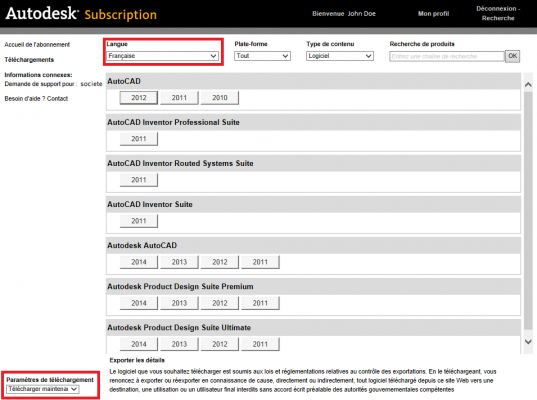Click the Bienvenue John Doe text
Screen dimensions: 537x400
pyautogui.click(x=344, y=14)
